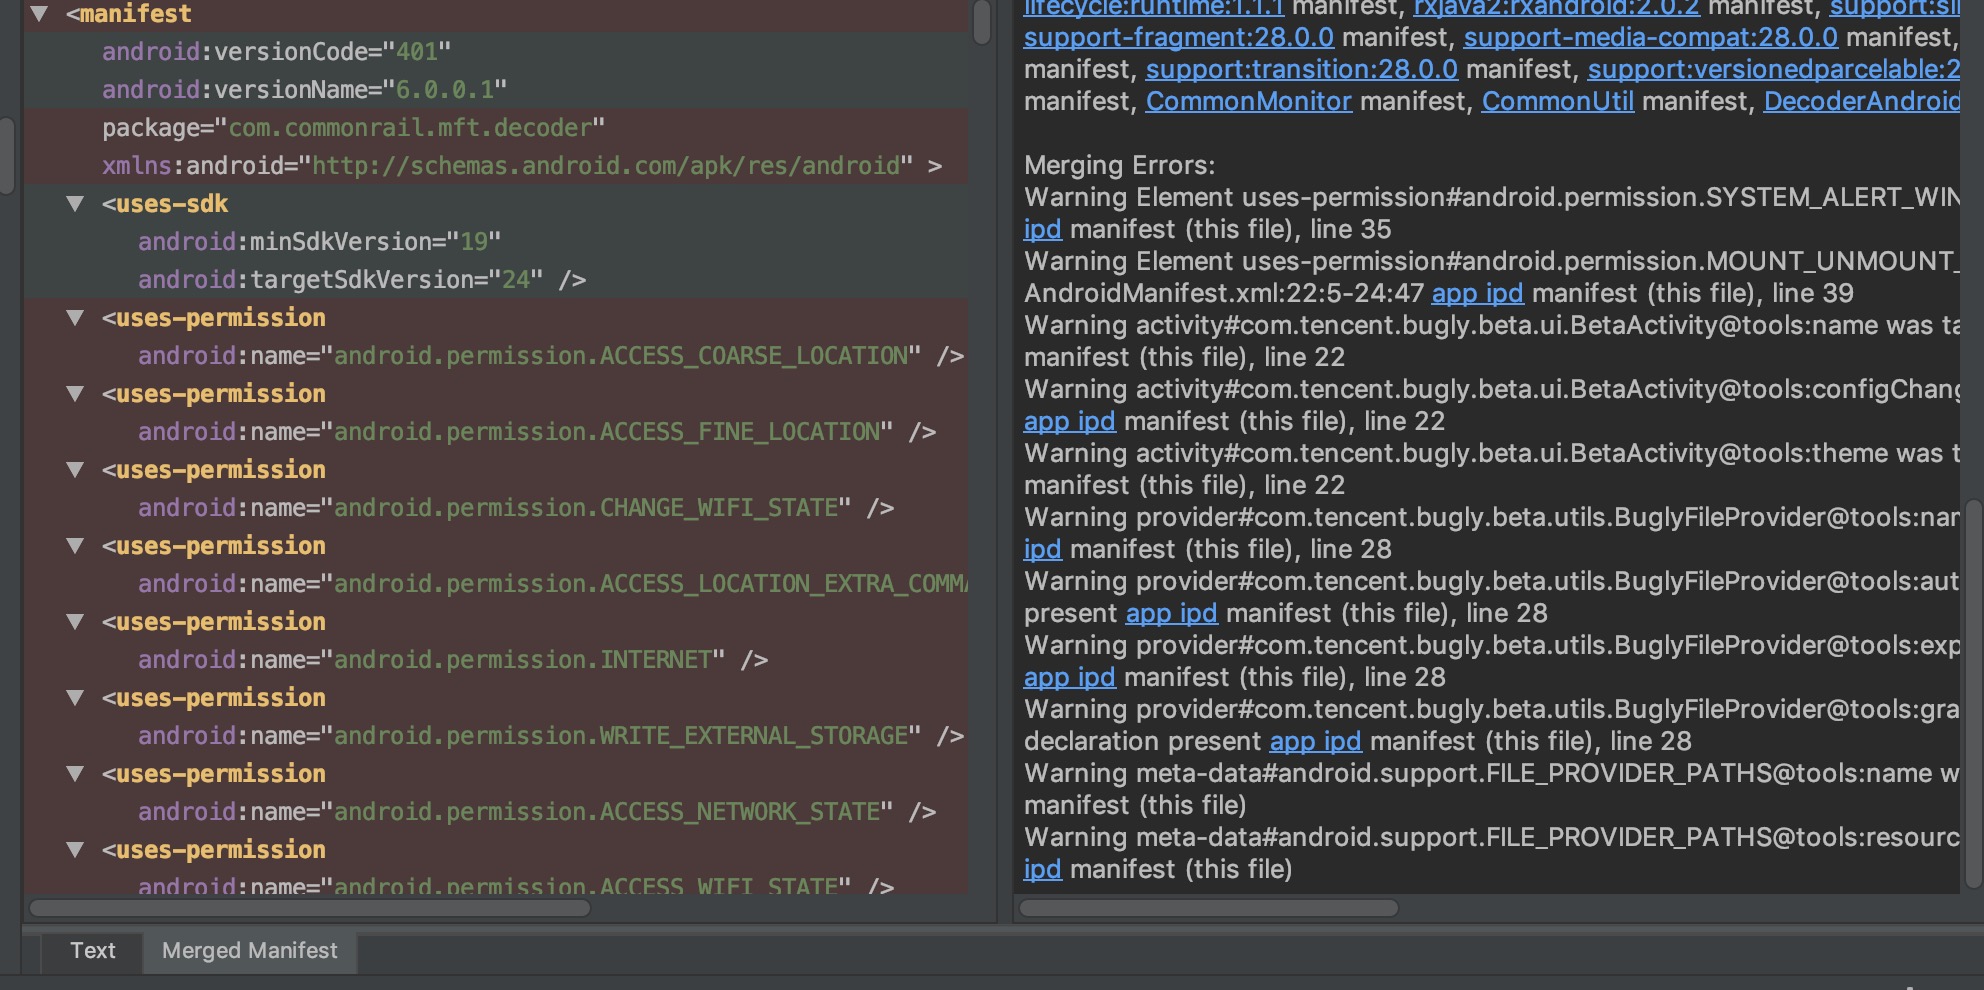Click the CommonMonitor manifest link
The width and height of the screenshot is (1984, 990).
coord(1247,101)
